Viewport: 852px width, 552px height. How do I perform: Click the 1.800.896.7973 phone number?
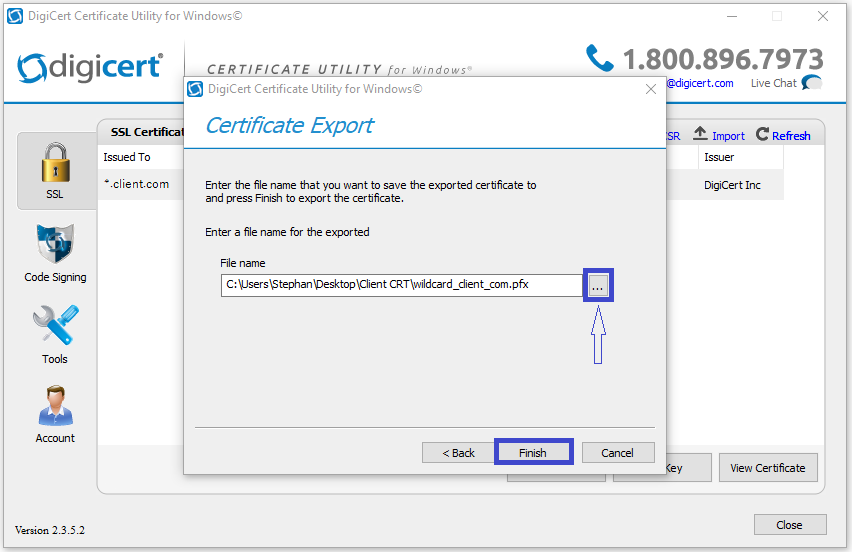click(x=723, y=59)
